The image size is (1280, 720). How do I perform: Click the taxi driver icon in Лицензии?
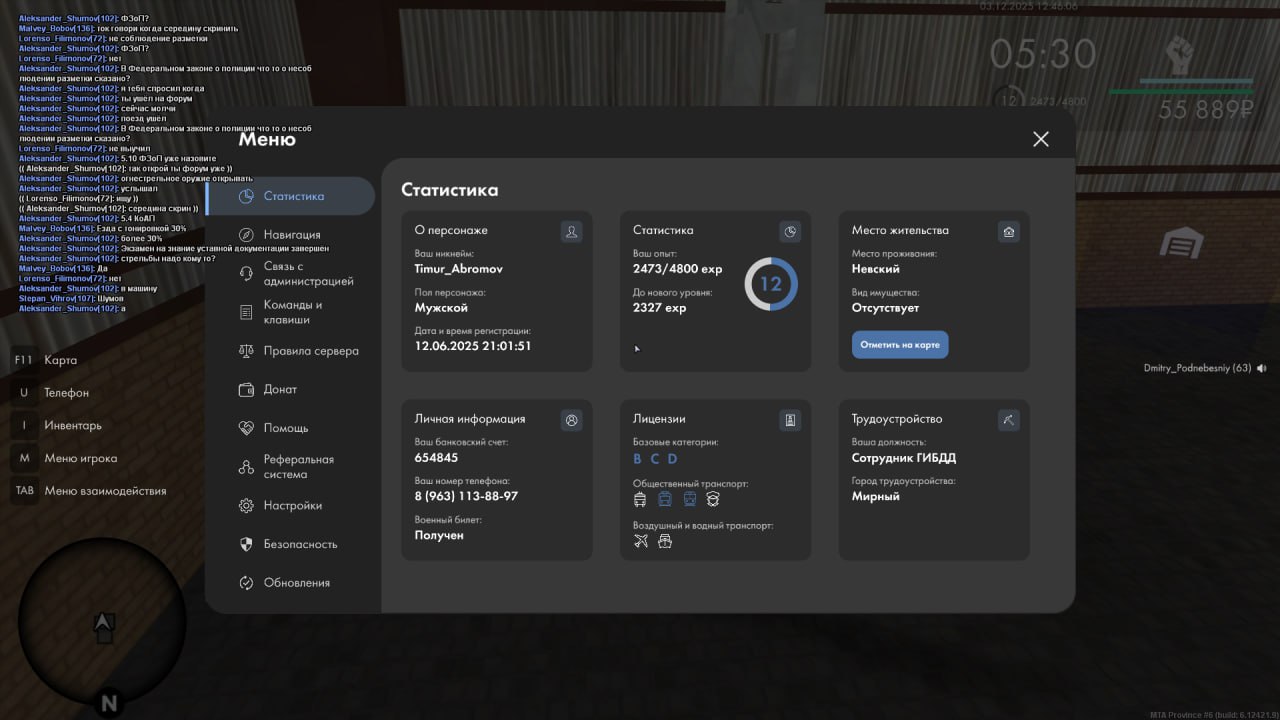[713, 499]
